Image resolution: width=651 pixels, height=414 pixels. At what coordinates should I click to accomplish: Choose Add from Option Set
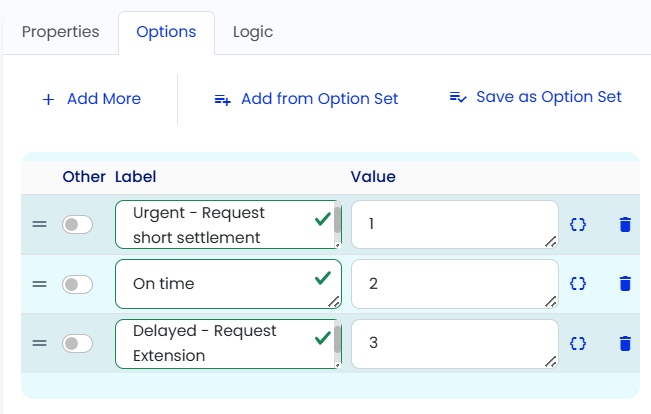306,99
